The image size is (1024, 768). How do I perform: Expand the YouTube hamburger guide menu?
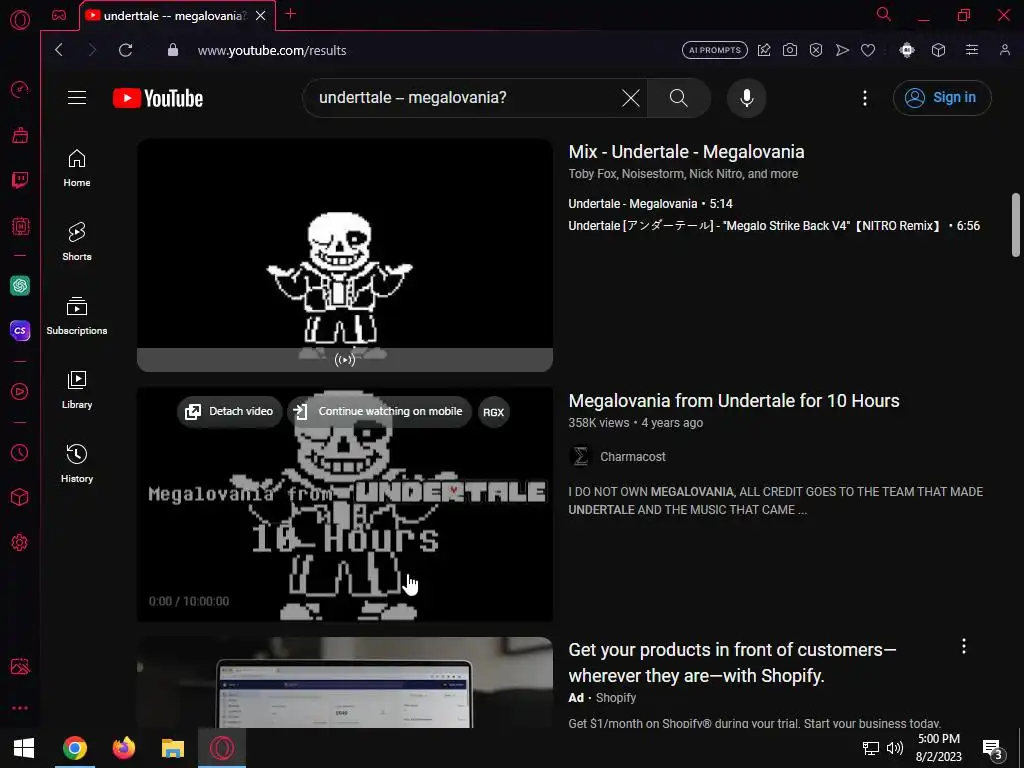pos(77,98)
